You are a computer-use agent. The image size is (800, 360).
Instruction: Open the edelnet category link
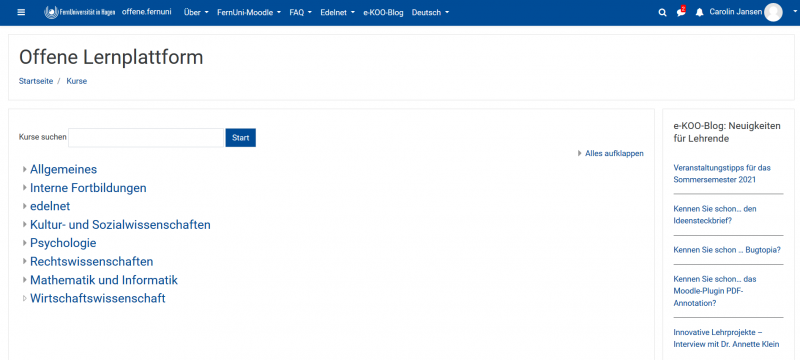tap(50, 206)
